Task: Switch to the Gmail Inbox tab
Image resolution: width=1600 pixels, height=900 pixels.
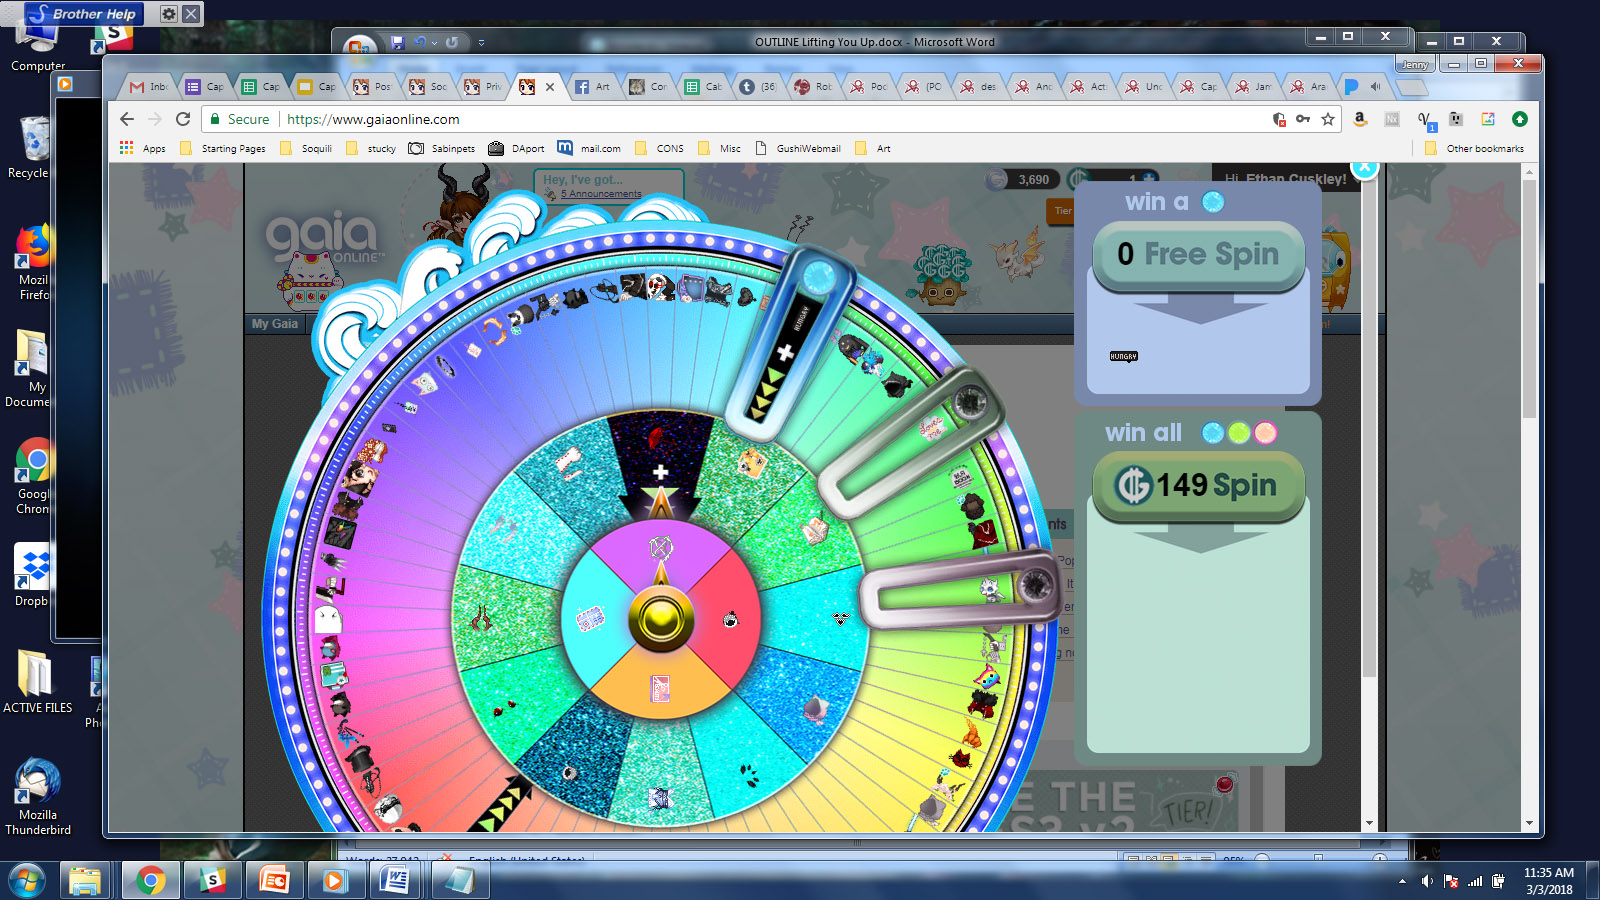Action: coord(148,87)
